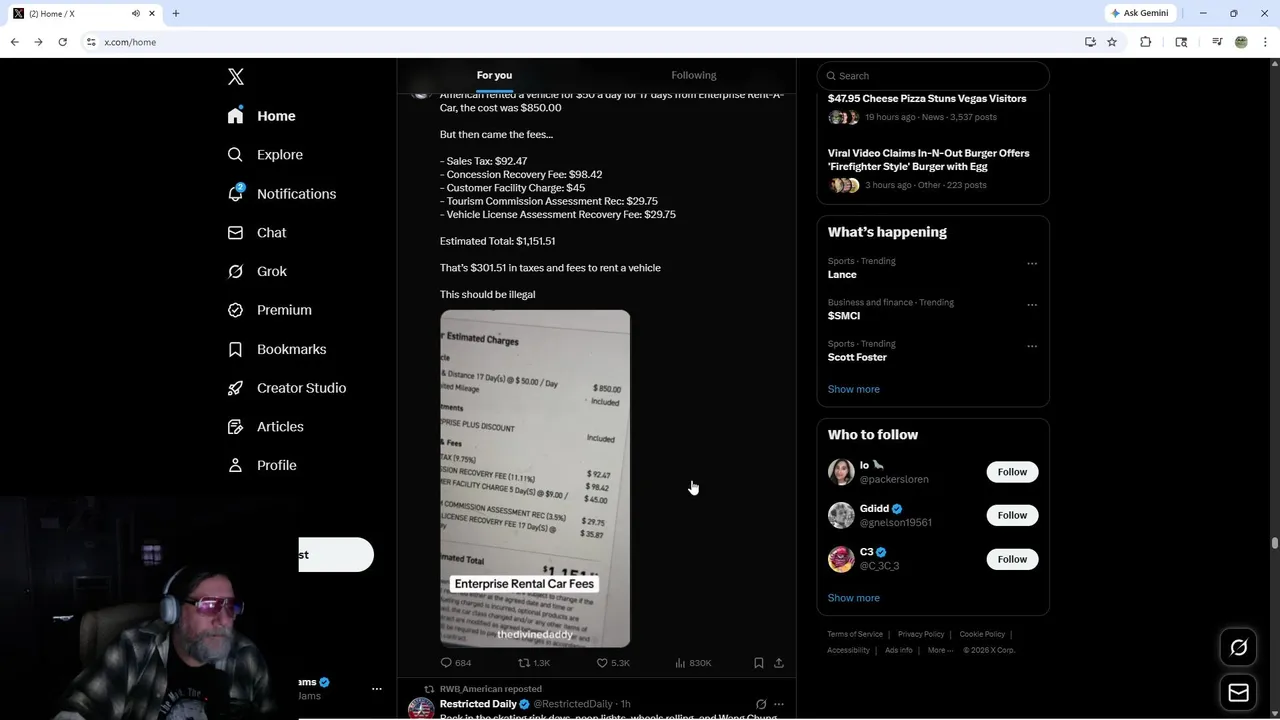Screen dimensions: 1280x720
Task: Open Restricted Daily profile name
Action: tap(478, 704)
